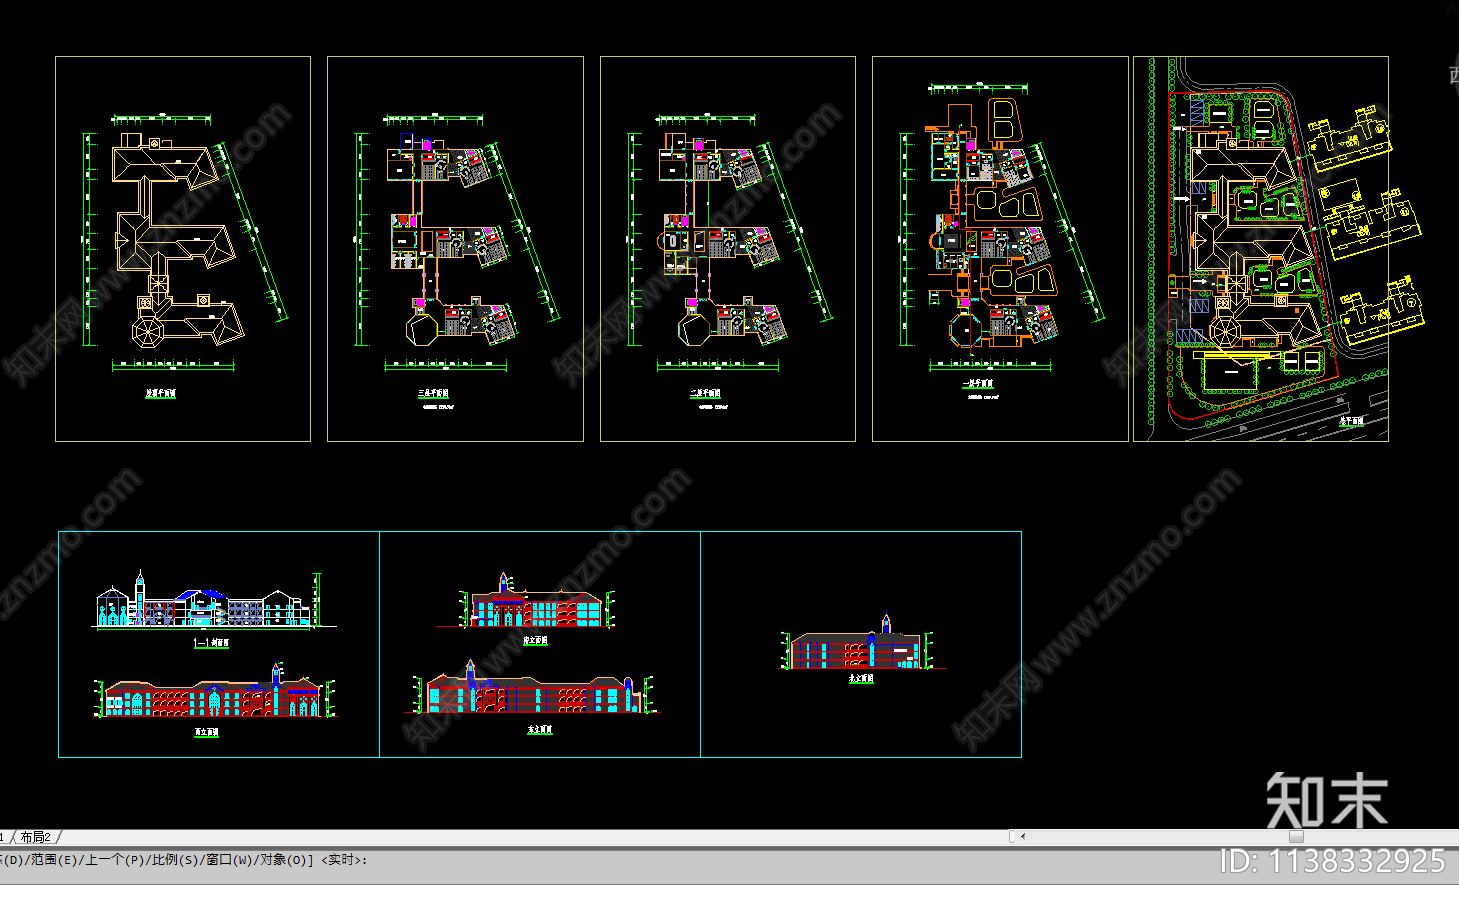This screenshot has width=1459, height=900.
Task: Select the roof plan drawing sheet
Action: tap(183, 249)
